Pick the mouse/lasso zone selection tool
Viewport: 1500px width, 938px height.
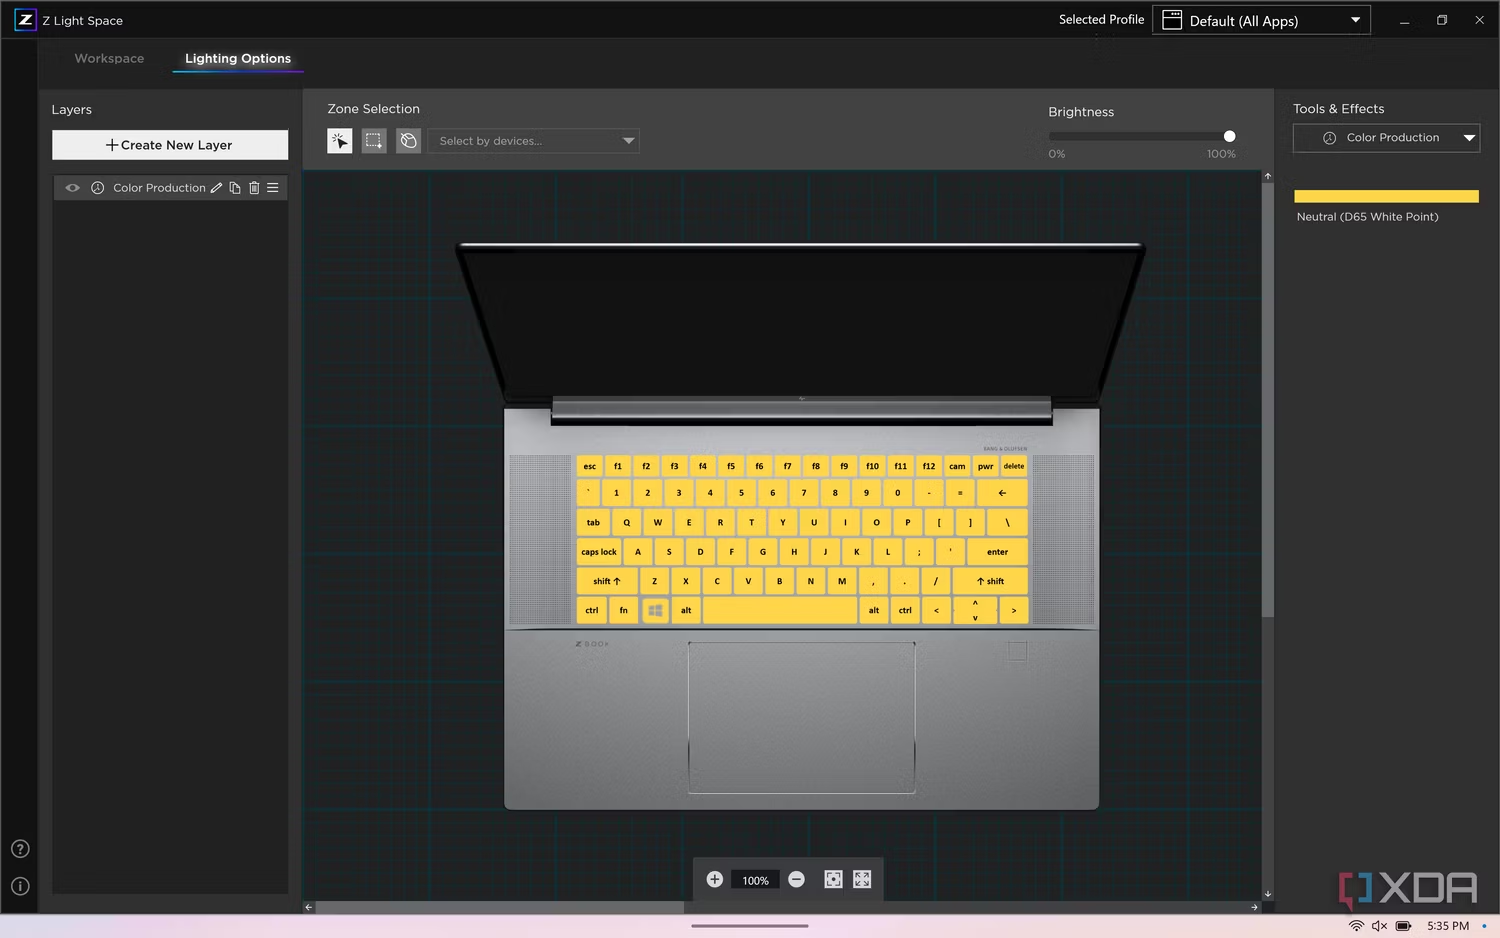(408, 141)
